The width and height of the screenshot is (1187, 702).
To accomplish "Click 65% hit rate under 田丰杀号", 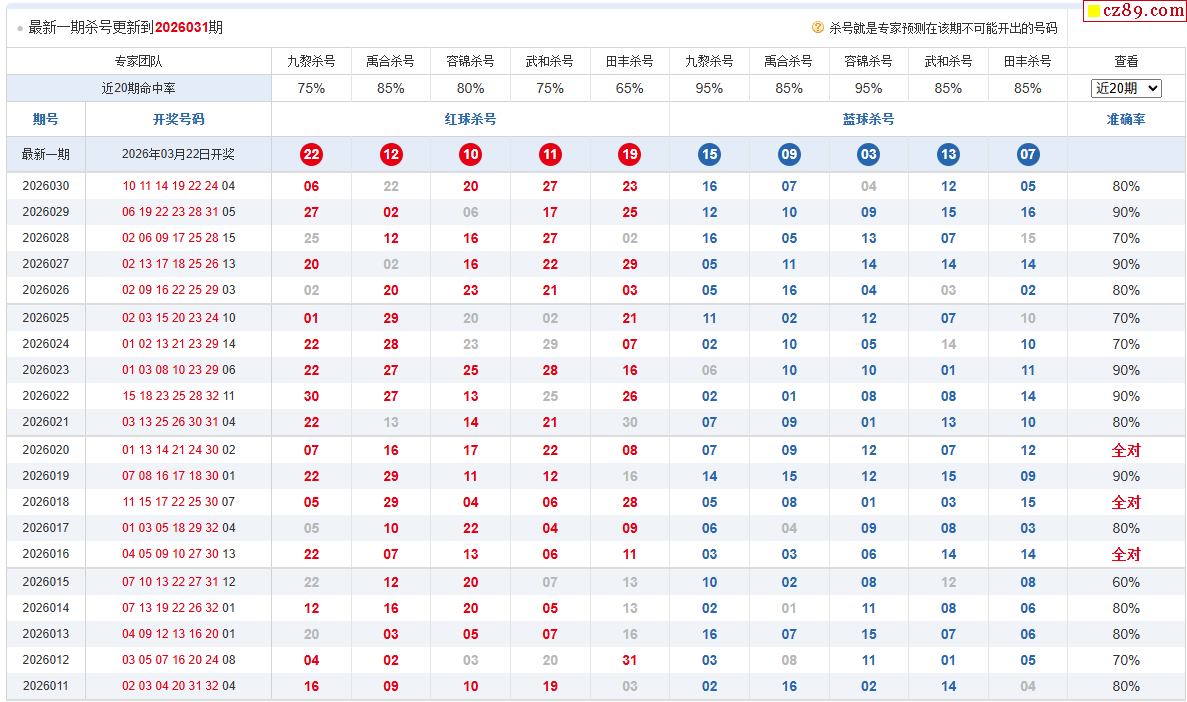I will click(x=629, y=88).
